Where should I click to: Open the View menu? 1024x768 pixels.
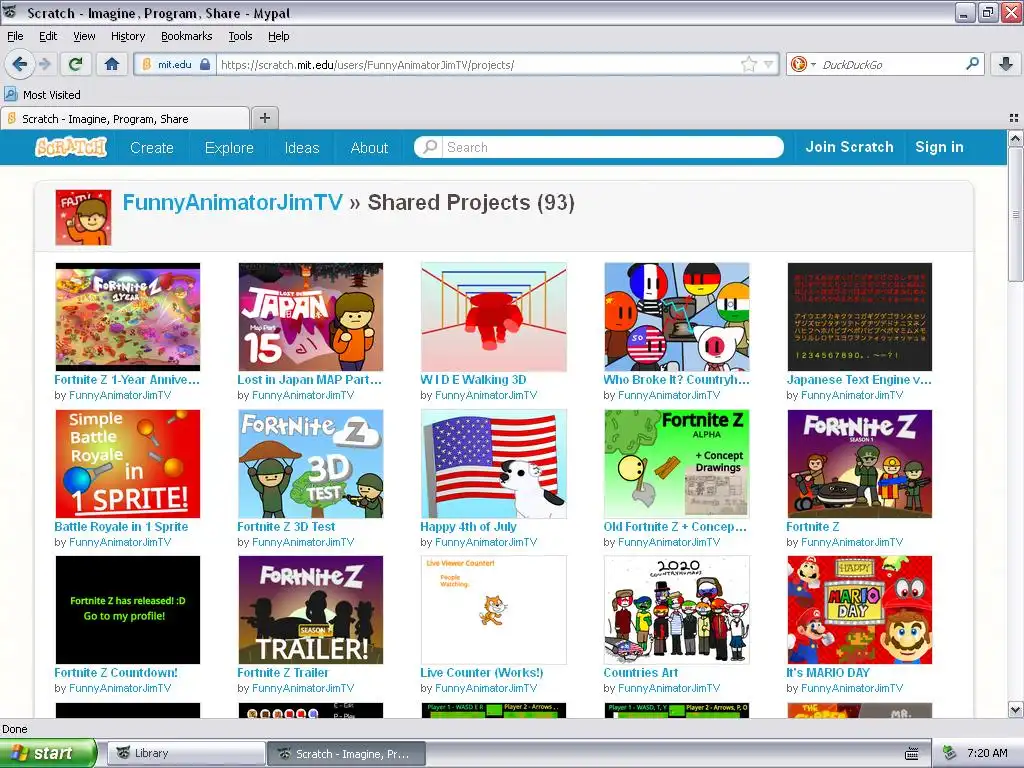tap(84, 37)
